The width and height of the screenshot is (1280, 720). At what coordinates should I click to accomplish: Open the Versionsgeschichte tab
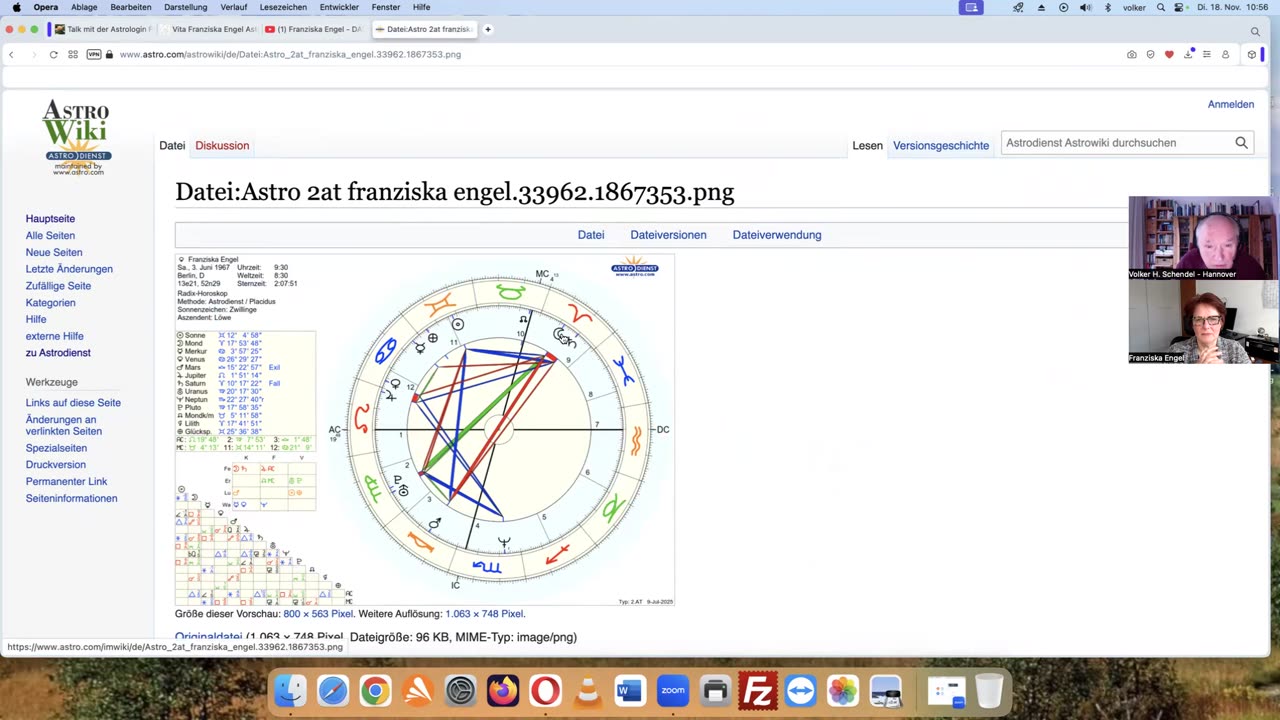pos(941,146)
